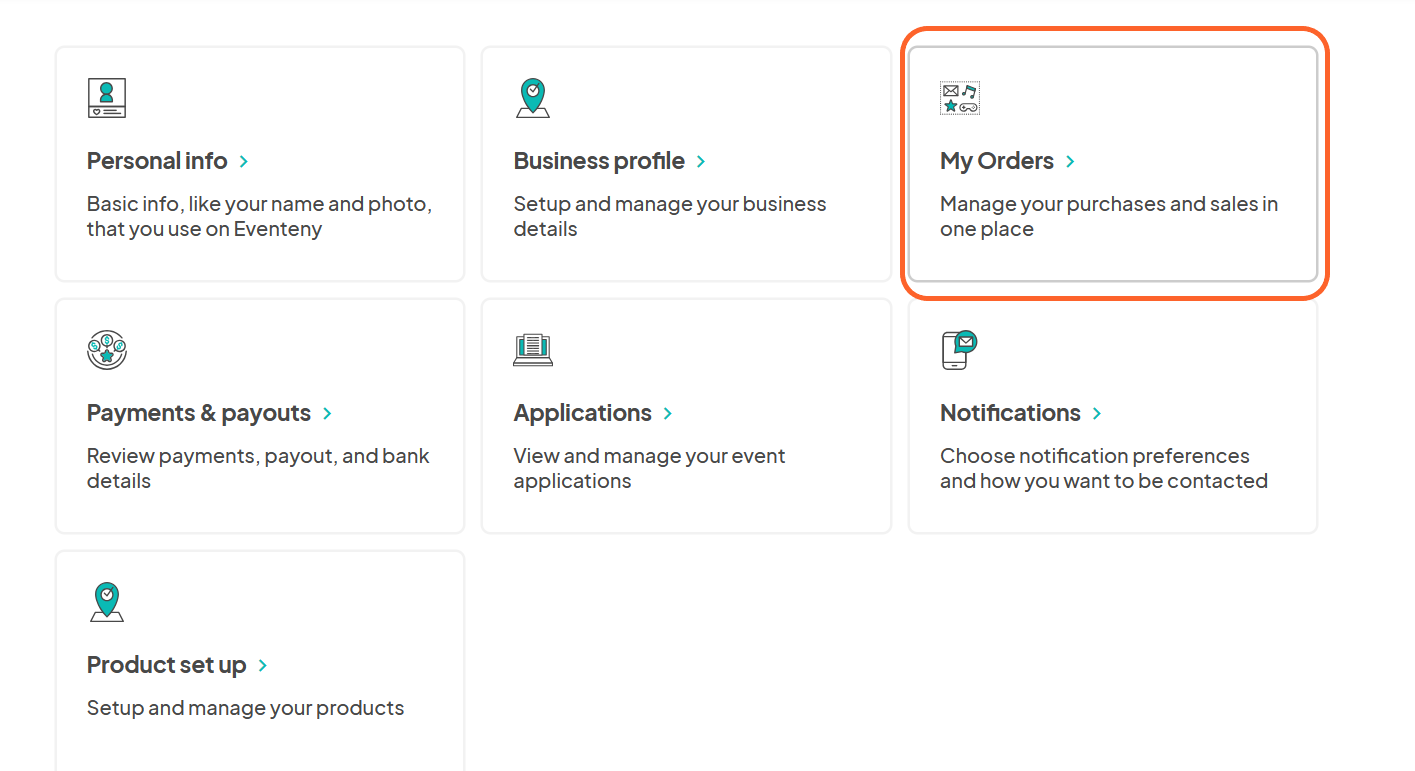The width and height of the screenshot is (1415, 771).
Task: Click the Notifications phone message icon
Action: click(960, 350)
